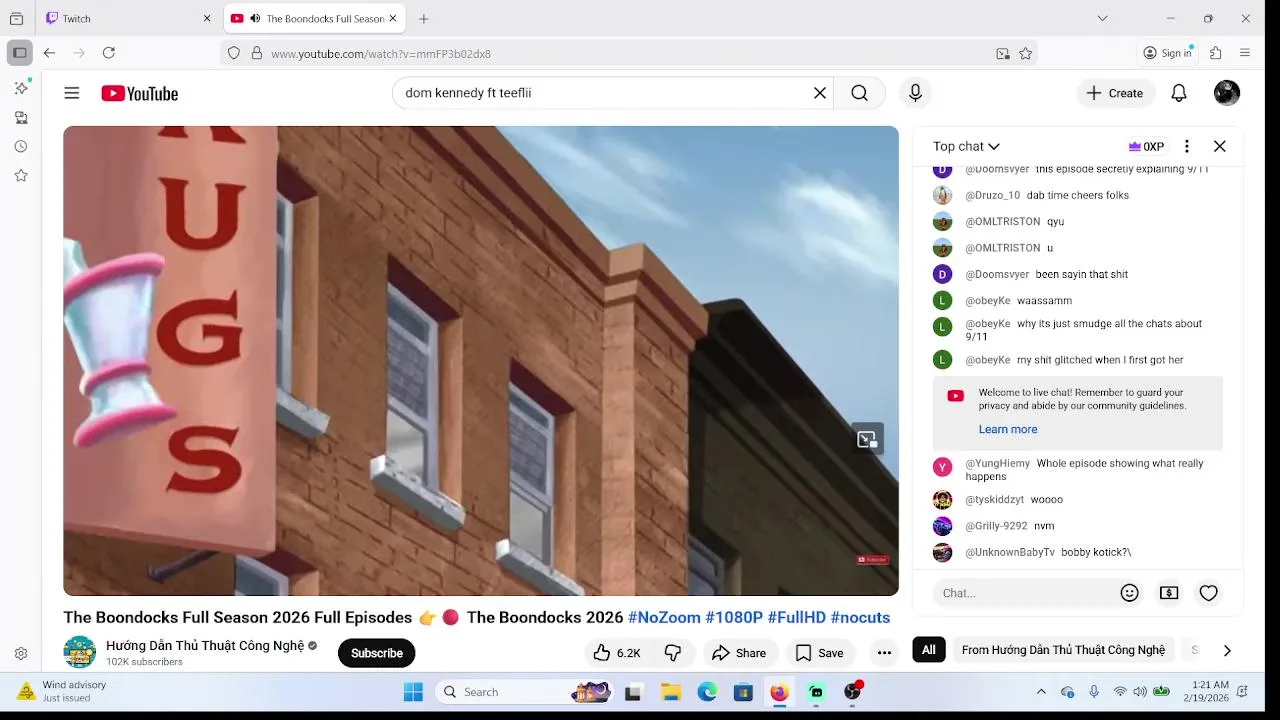
Task: Open the #nocuts hashtag link
Action: (x=860, y=617)
